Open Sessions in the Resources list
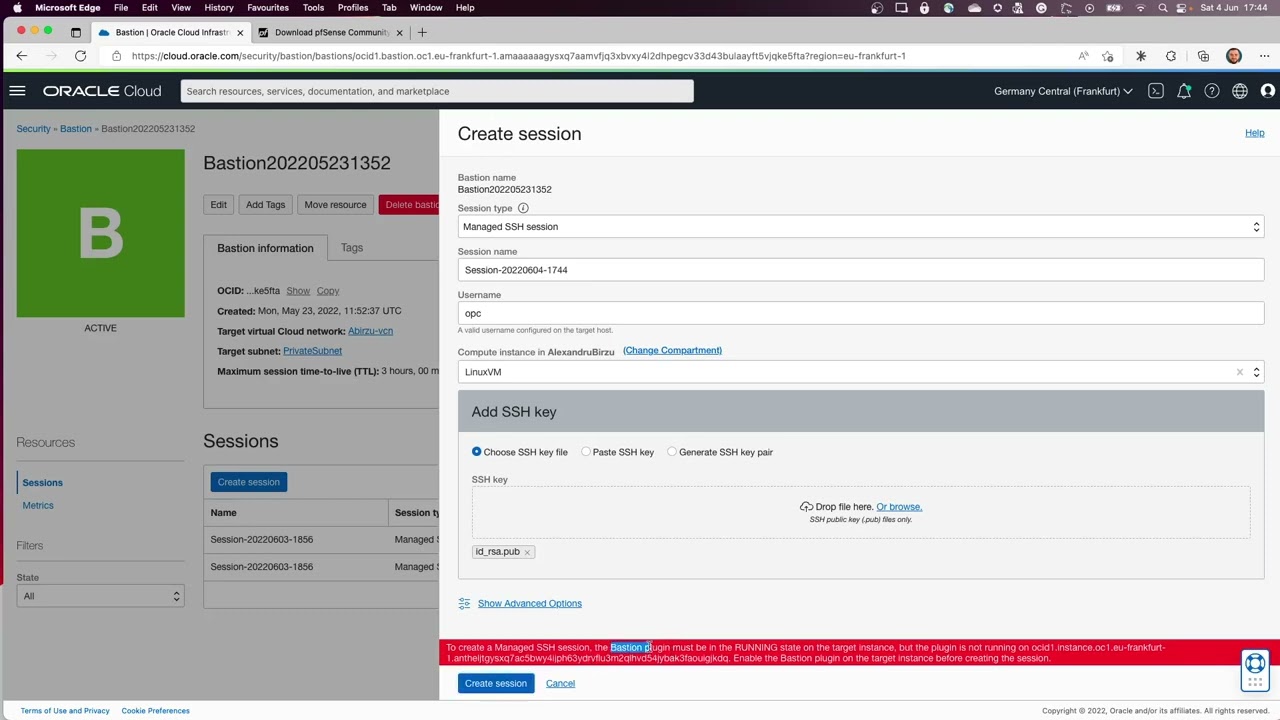The width and height of the screenshot is (1280, 720). pos(43,483)
